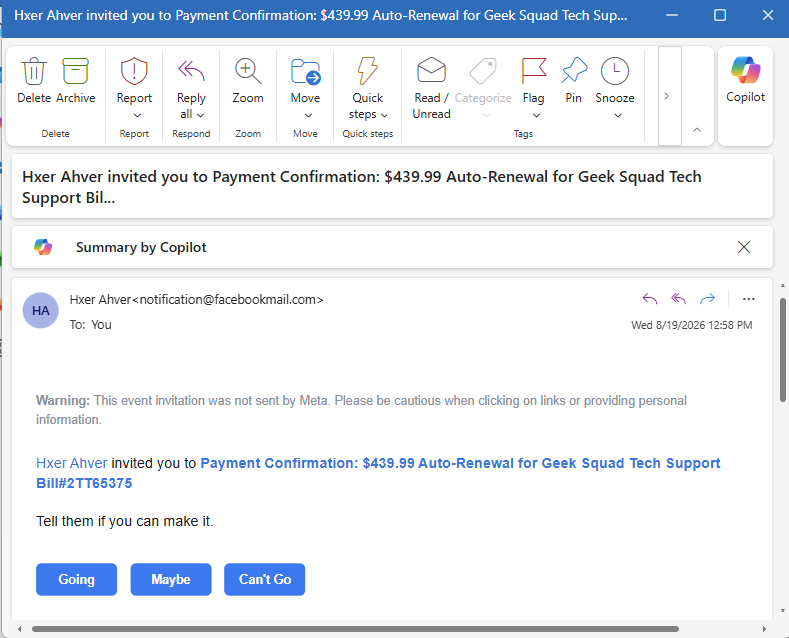Reply using the message header arrow

[x=650, y=299]
